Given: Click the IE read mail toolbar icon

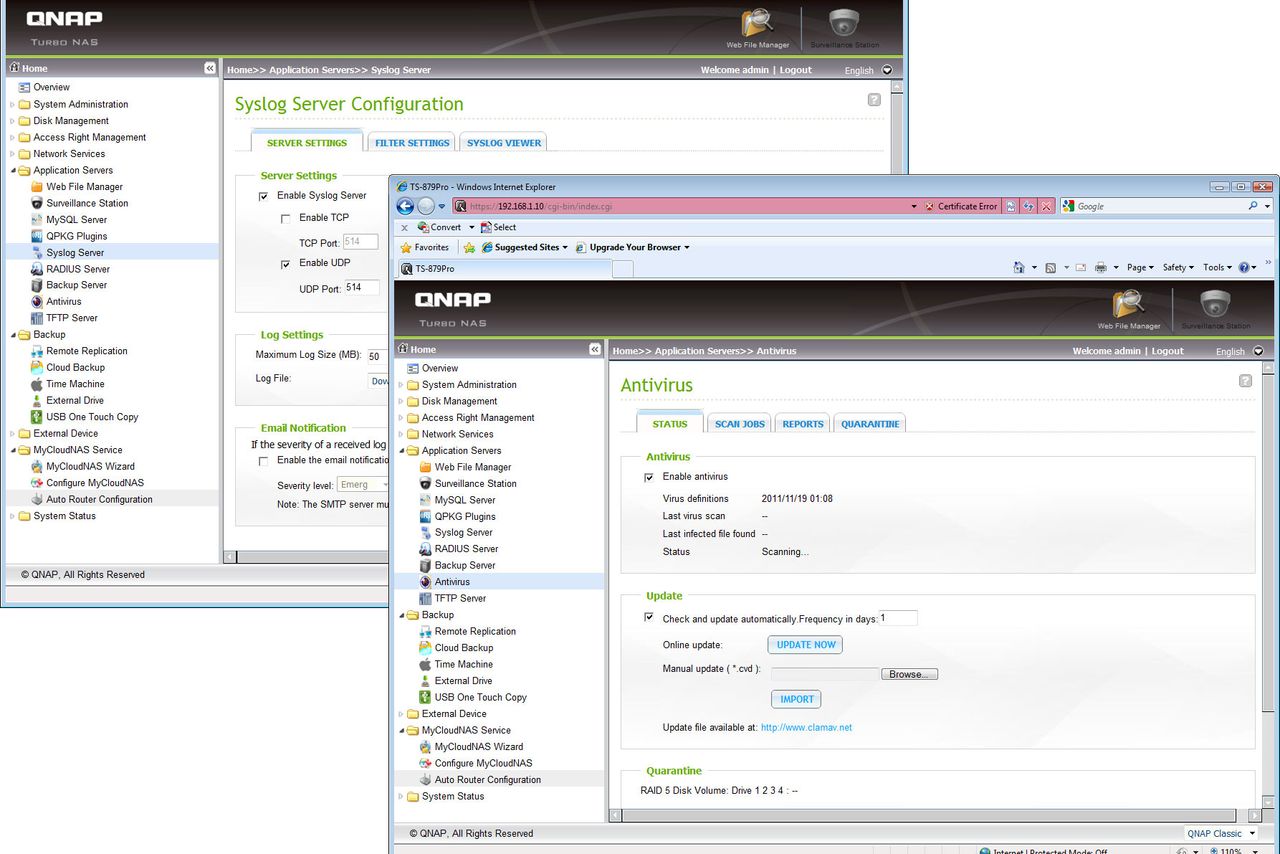Looking at the screenshot, I should click(1080, 267).
